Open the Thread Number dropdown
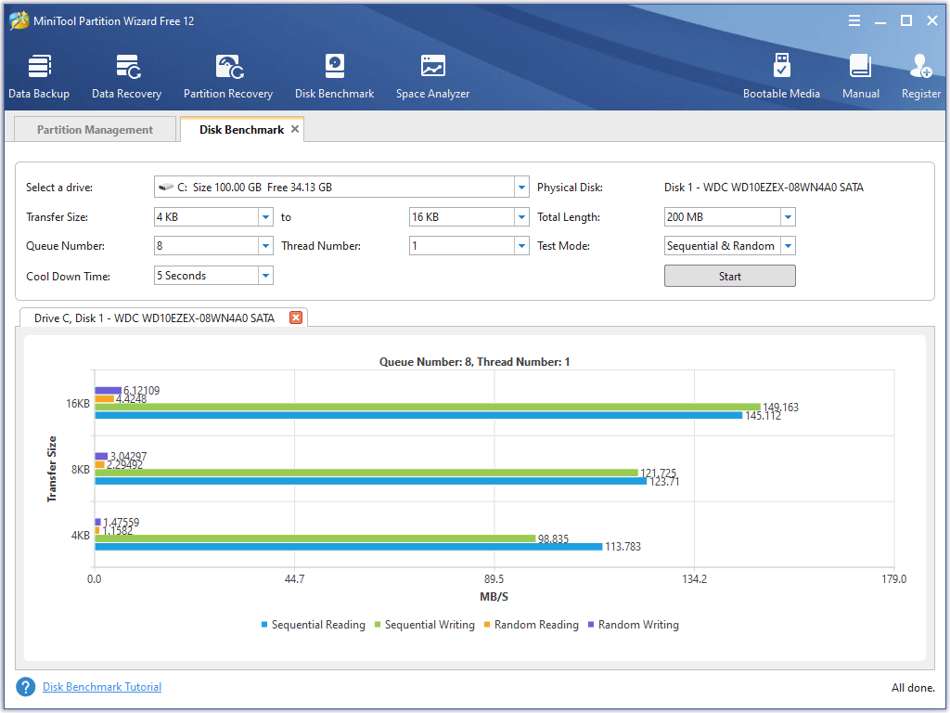Image resolution: width=950 pixels, height=713 pixels. [x=522, y=246]
